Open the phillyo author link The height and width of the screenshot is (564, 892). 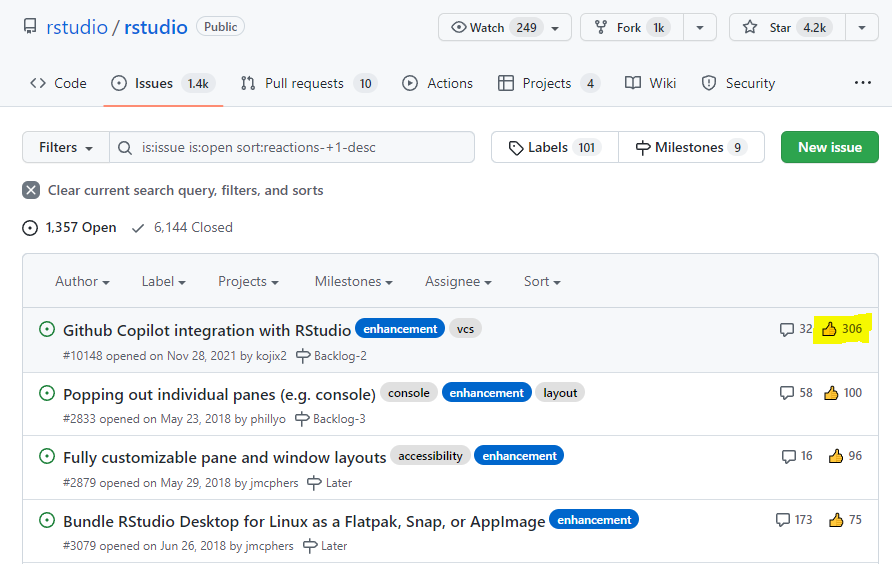[x=268, y=419]
